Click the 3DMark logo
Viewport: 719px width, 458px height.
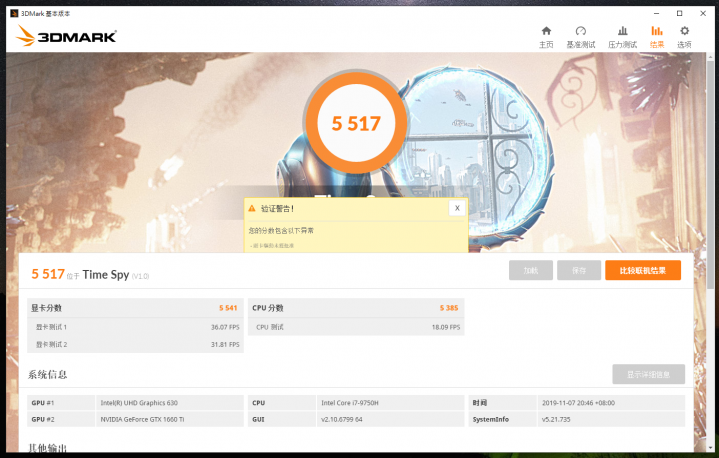pyautogui.click(x=66, y=36)
